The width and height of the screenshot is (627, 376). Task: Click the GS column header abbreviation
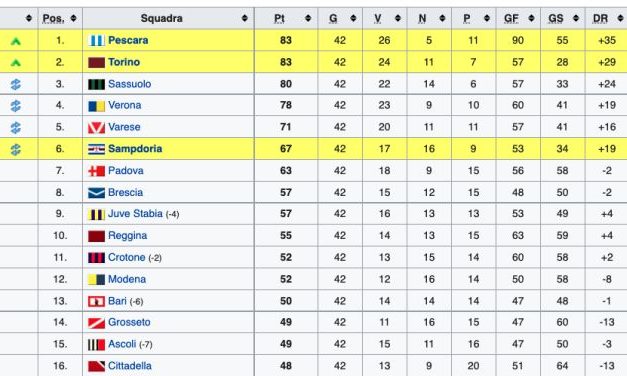[556, 18]
